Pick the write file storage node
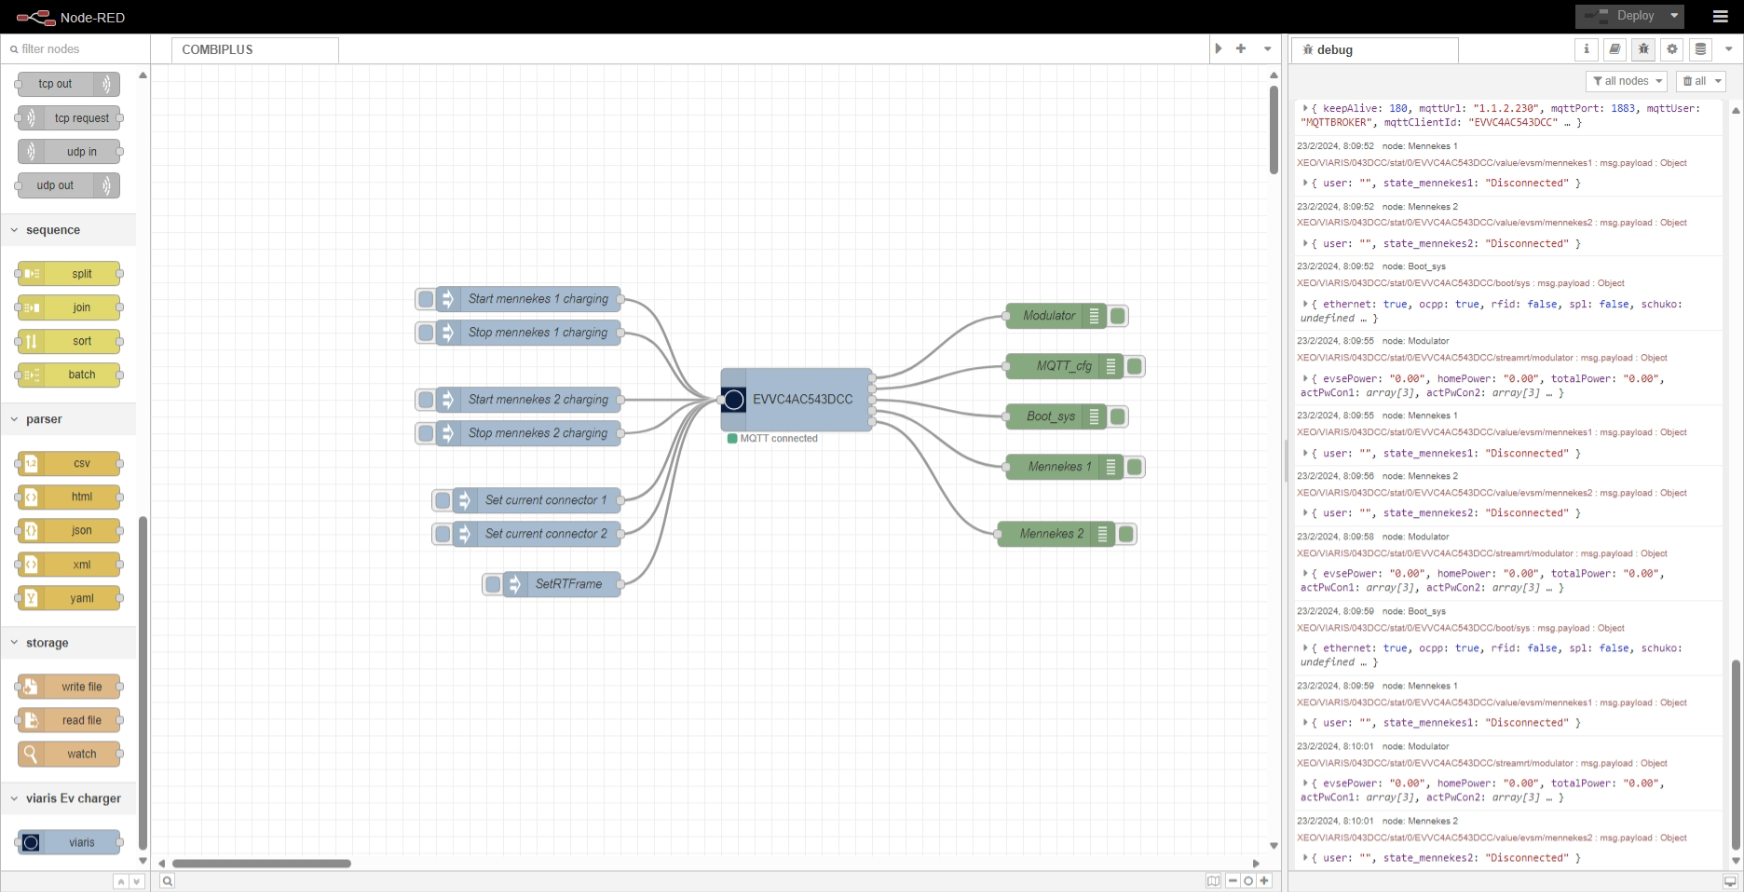The width and height of the screenshot is (1744, 892). [69, 686]
